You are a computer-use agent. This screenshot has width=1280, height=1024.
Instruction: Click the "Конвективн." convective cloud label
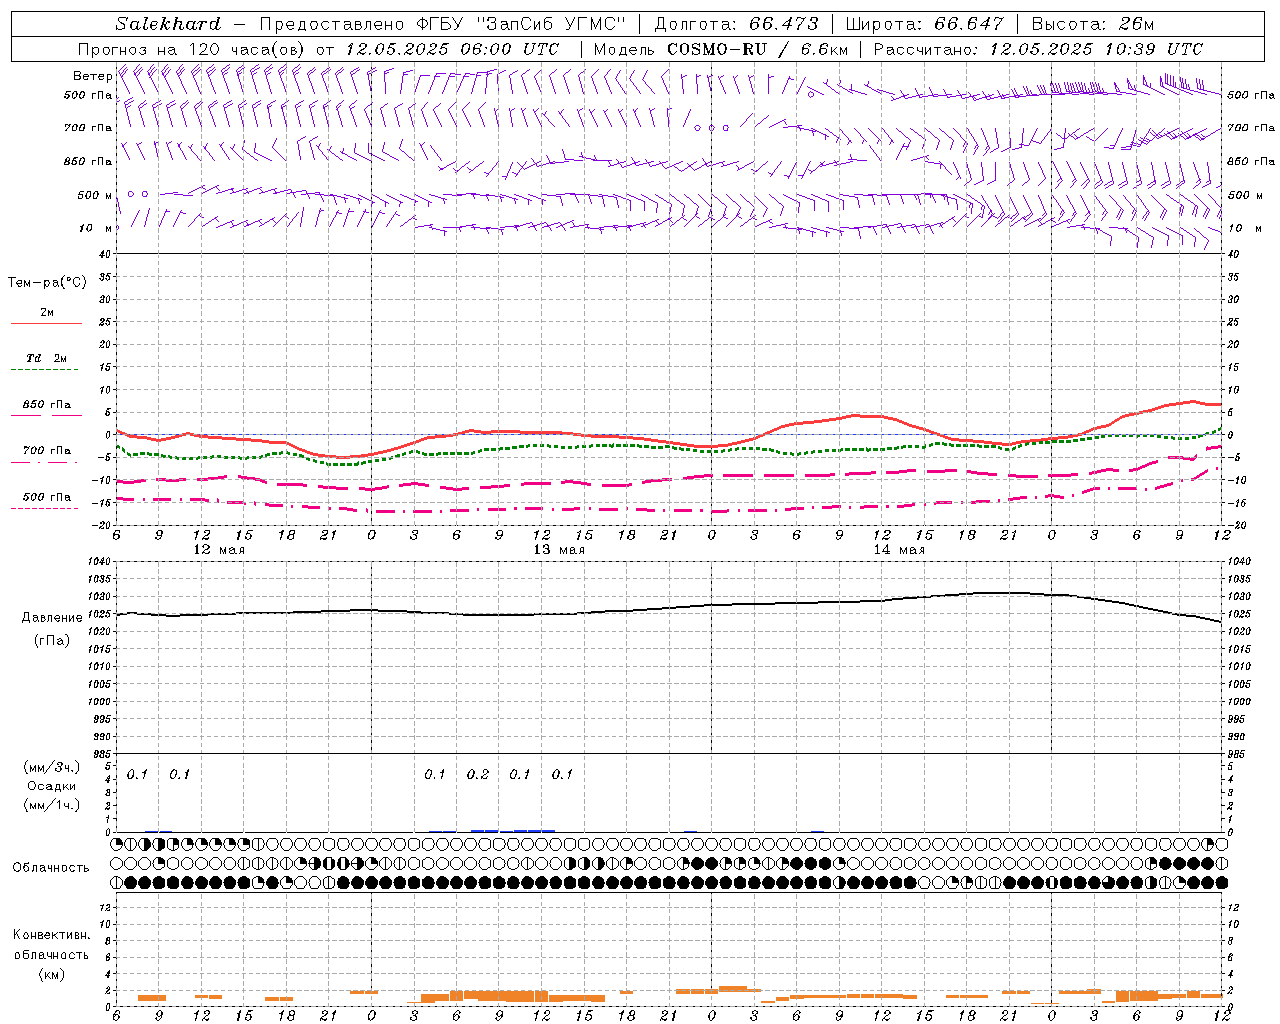click(x=51, y=935)
